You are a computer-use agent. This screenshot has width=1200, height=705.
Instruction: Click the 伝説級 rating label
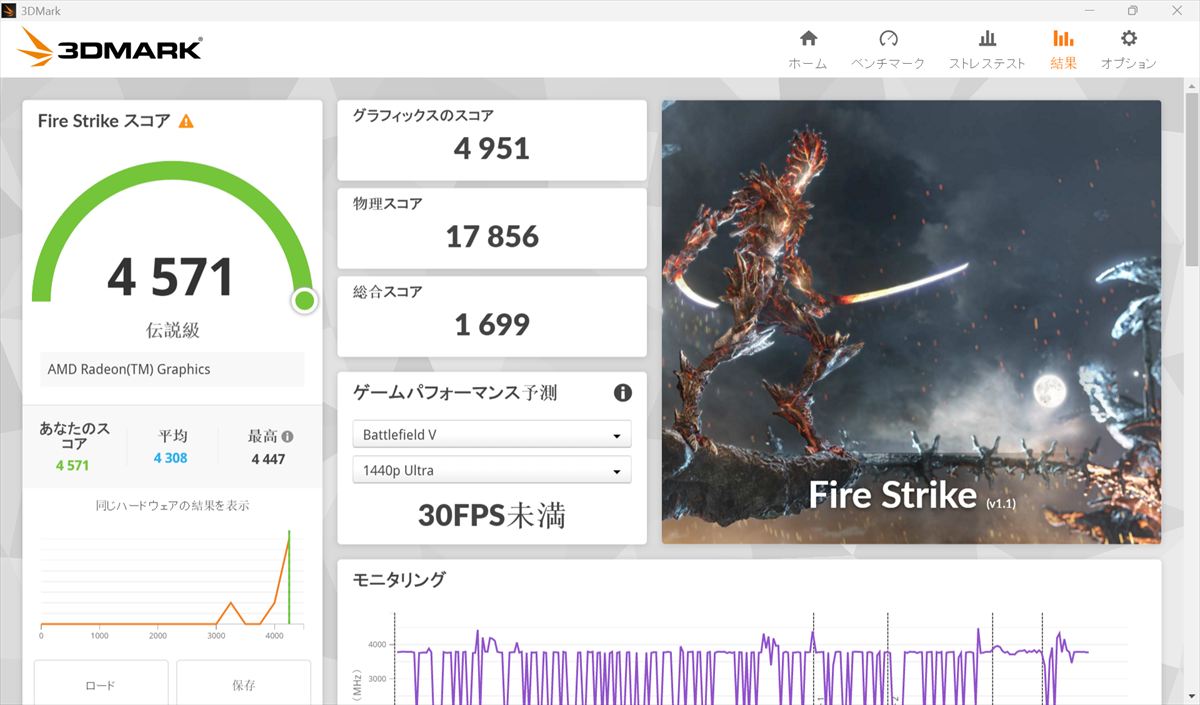point(173,330)
